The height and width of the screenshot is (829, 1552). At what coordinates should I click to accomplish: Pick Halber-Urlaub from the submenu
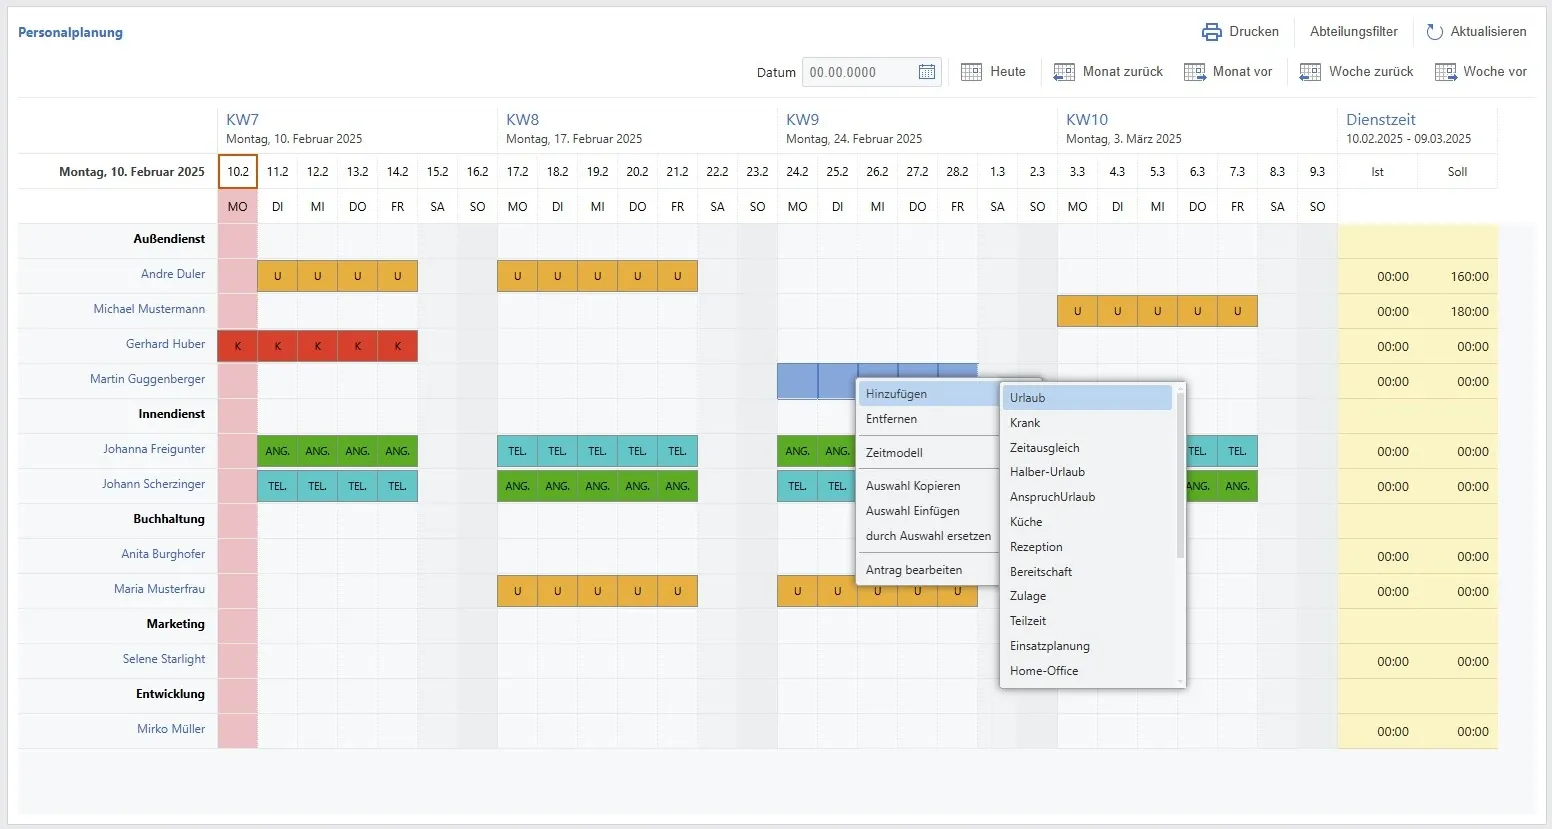[1087, 472]
